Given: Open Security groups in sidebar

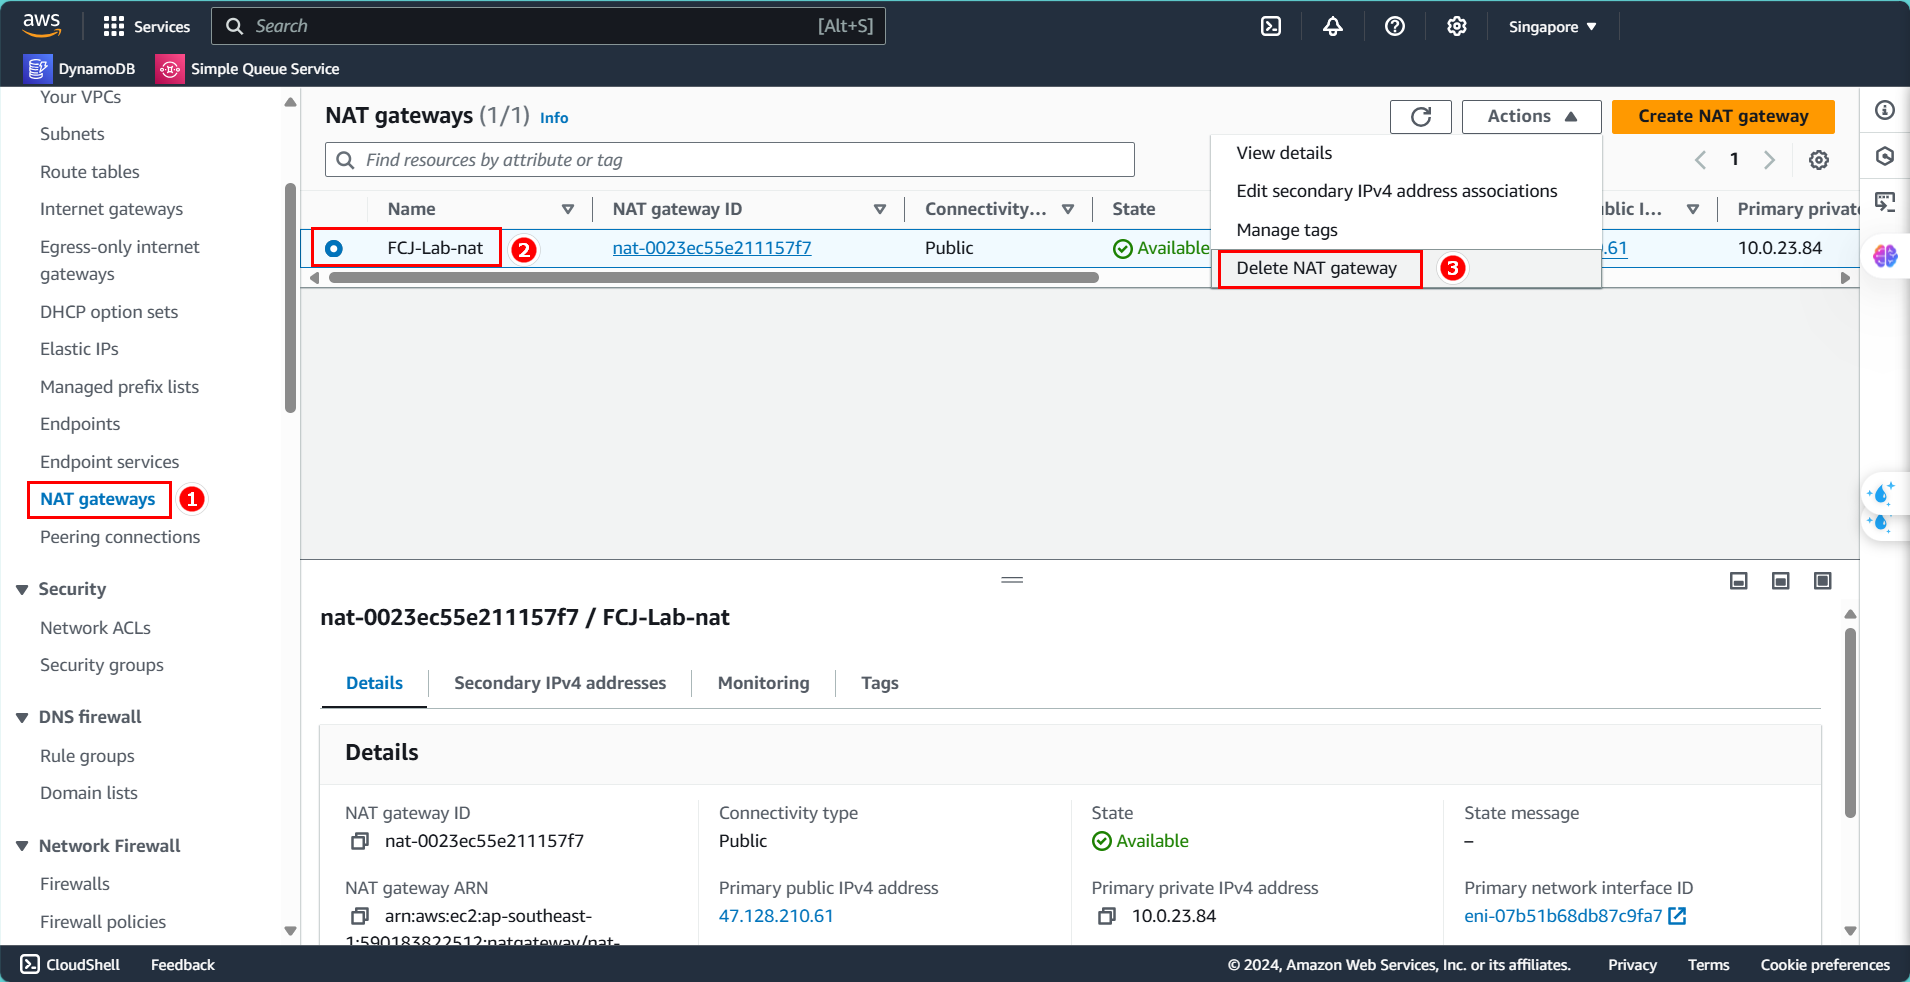Looking at the screenshot, I should pos(102,665).
